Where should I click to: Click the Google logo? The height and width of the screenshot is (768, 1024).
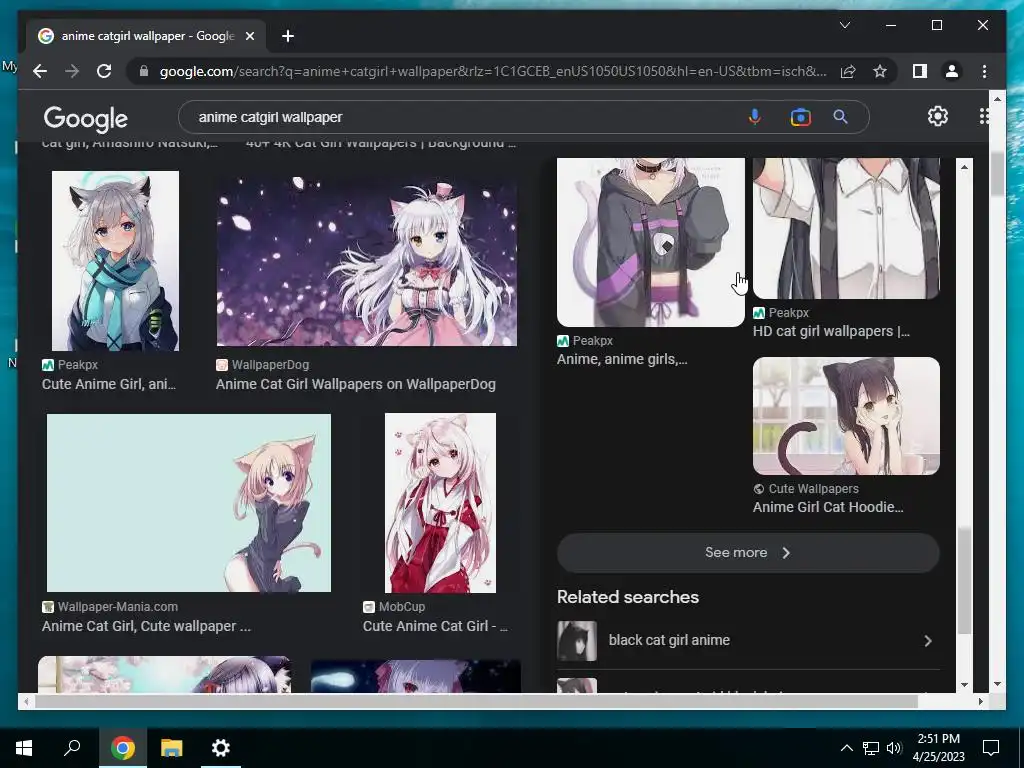(x=86, y=119)
